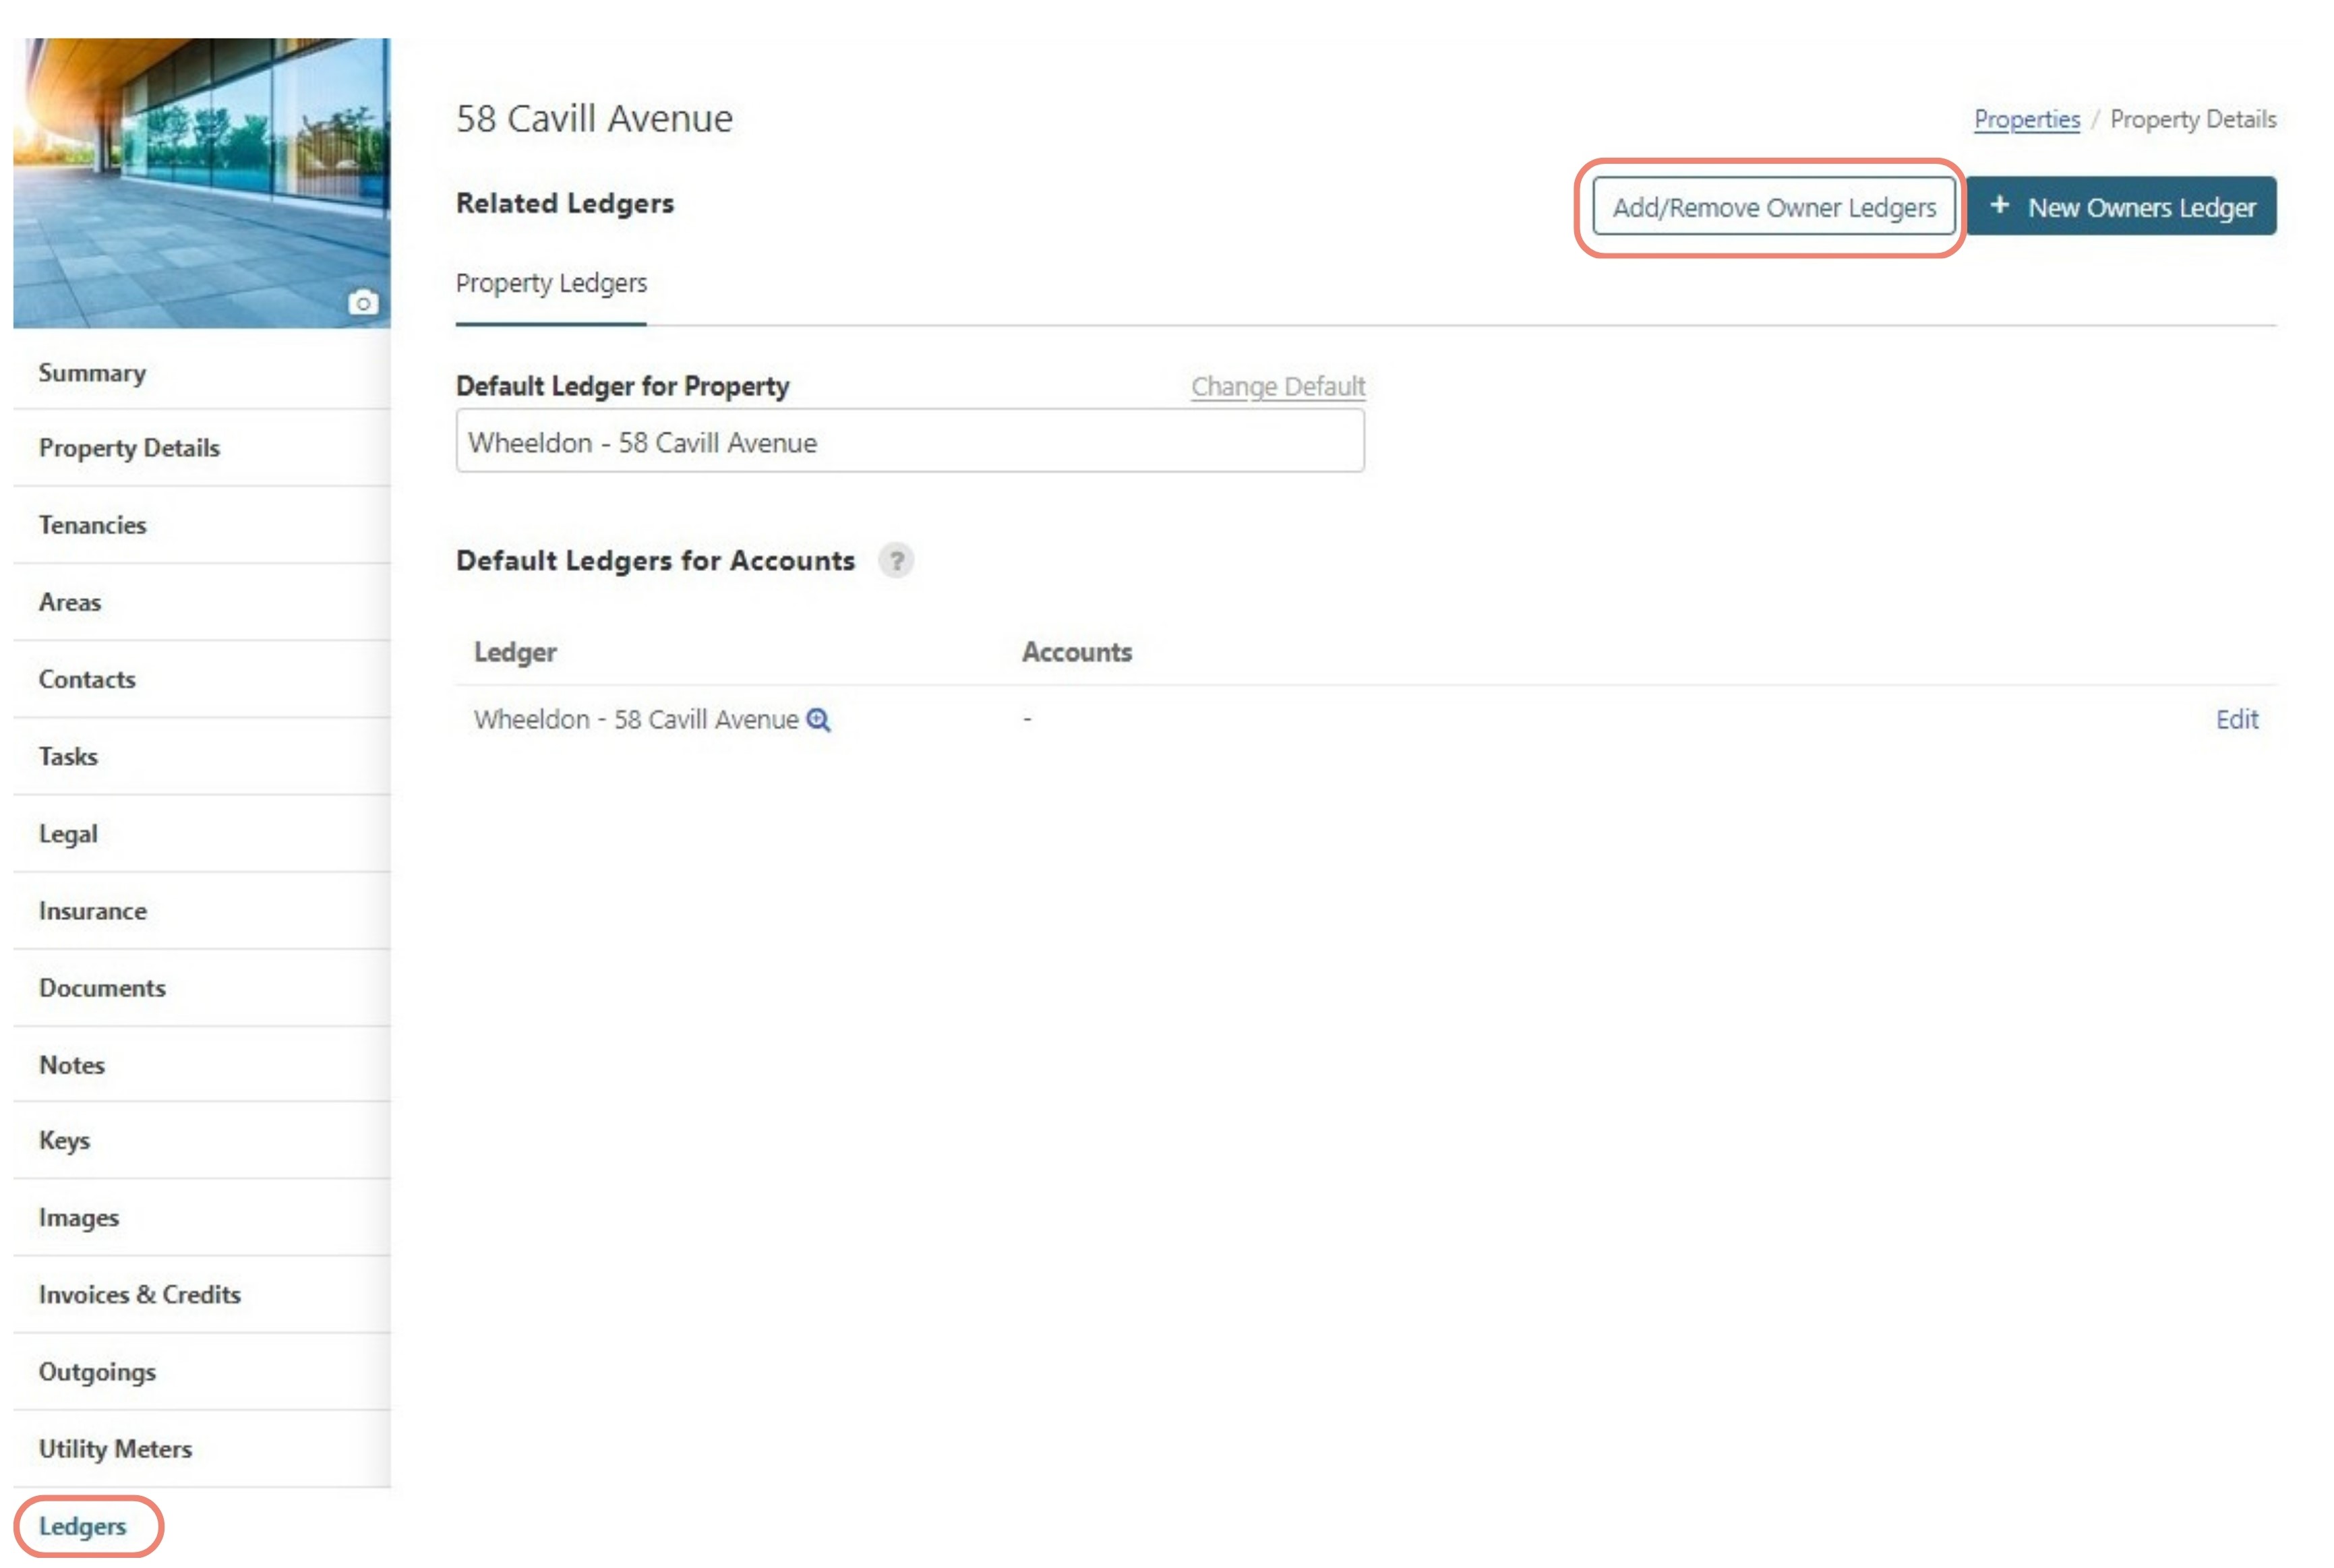The height and width of the screenshot is (1568, 2334).
Task: Open the help icon for Default Ledgers for Accounts
Action: point(896,561)
